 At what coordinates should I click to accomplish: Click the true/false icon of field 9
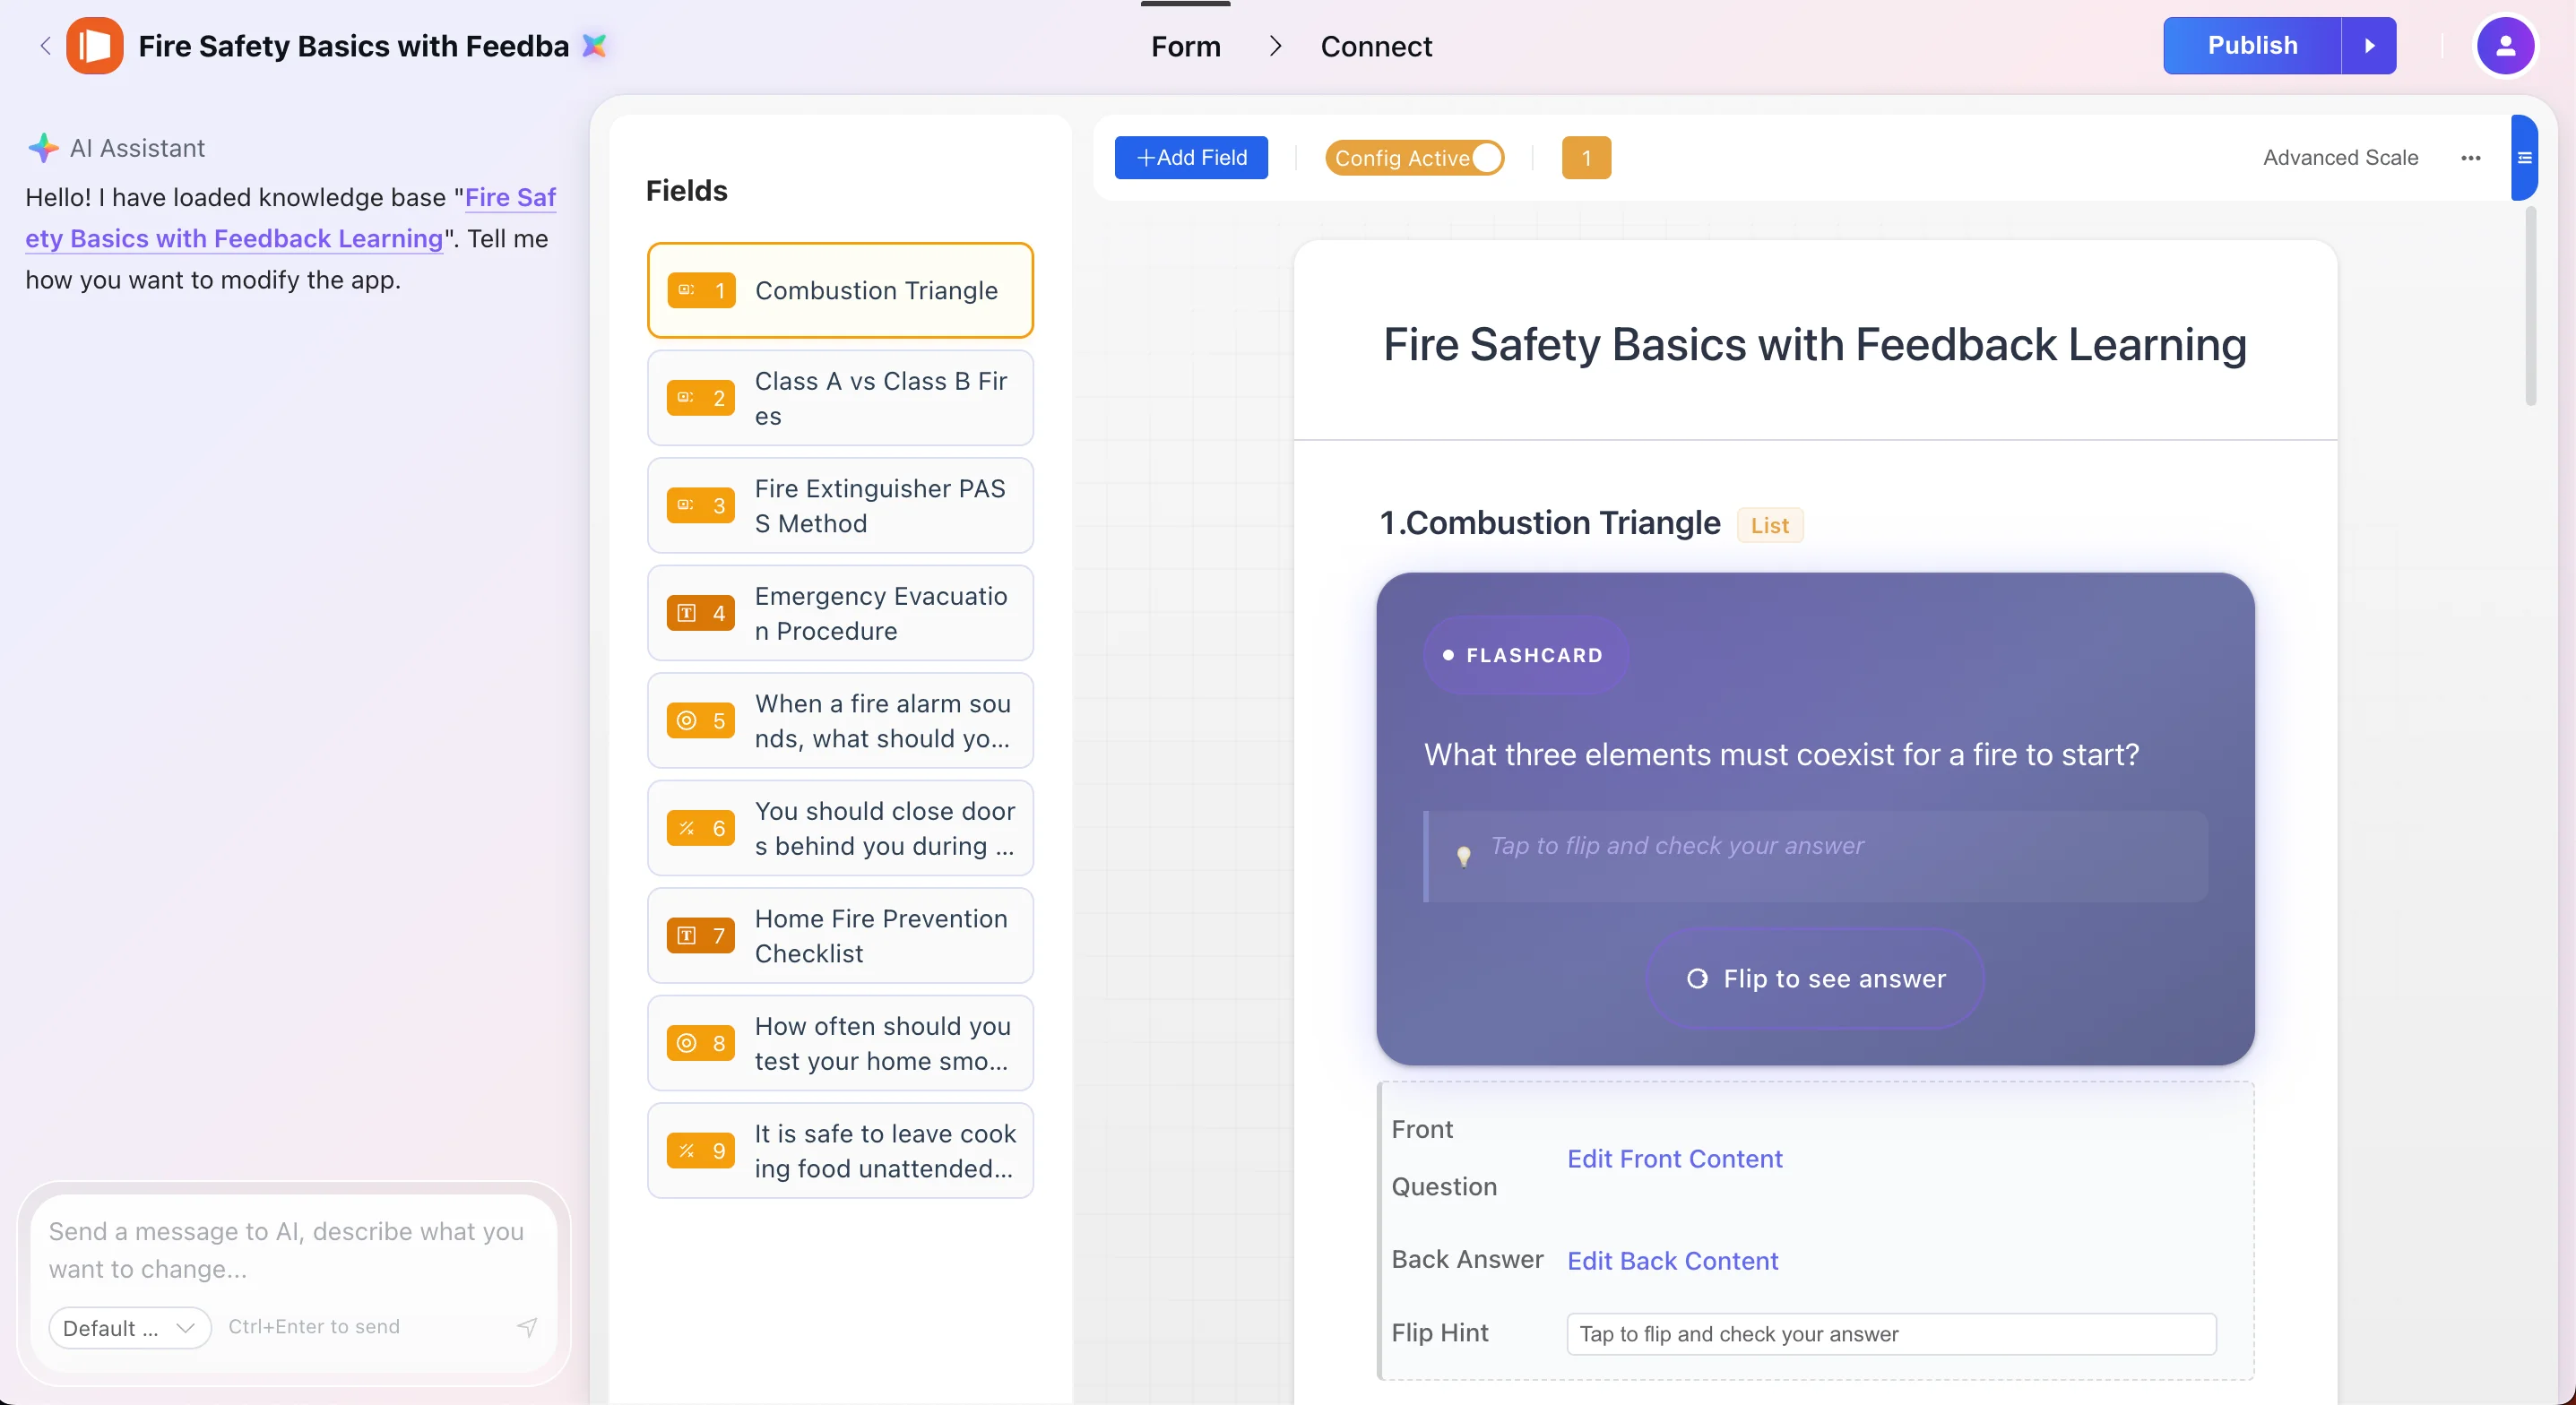[x=686, y=1151]
